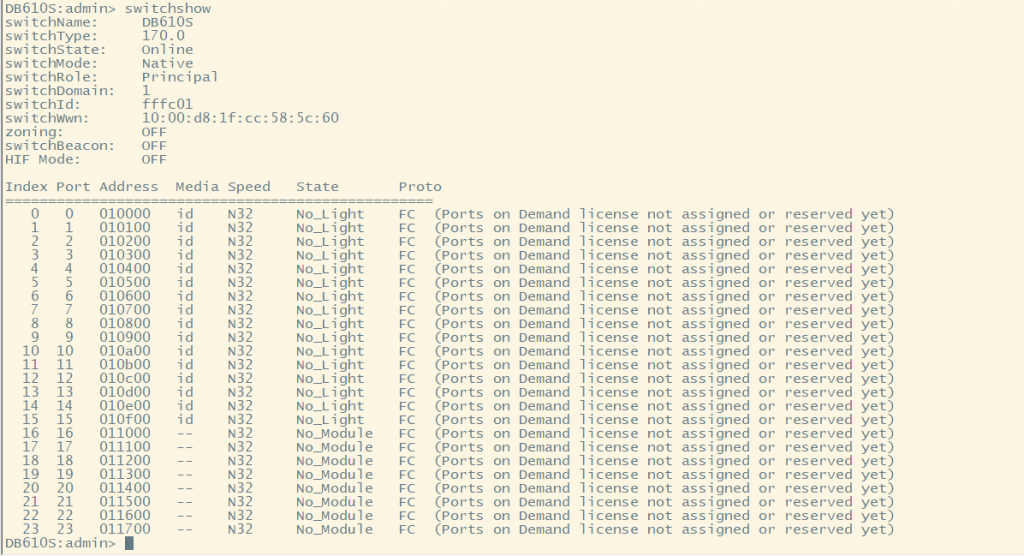Click the switchMode value Native

click(167, 63)
